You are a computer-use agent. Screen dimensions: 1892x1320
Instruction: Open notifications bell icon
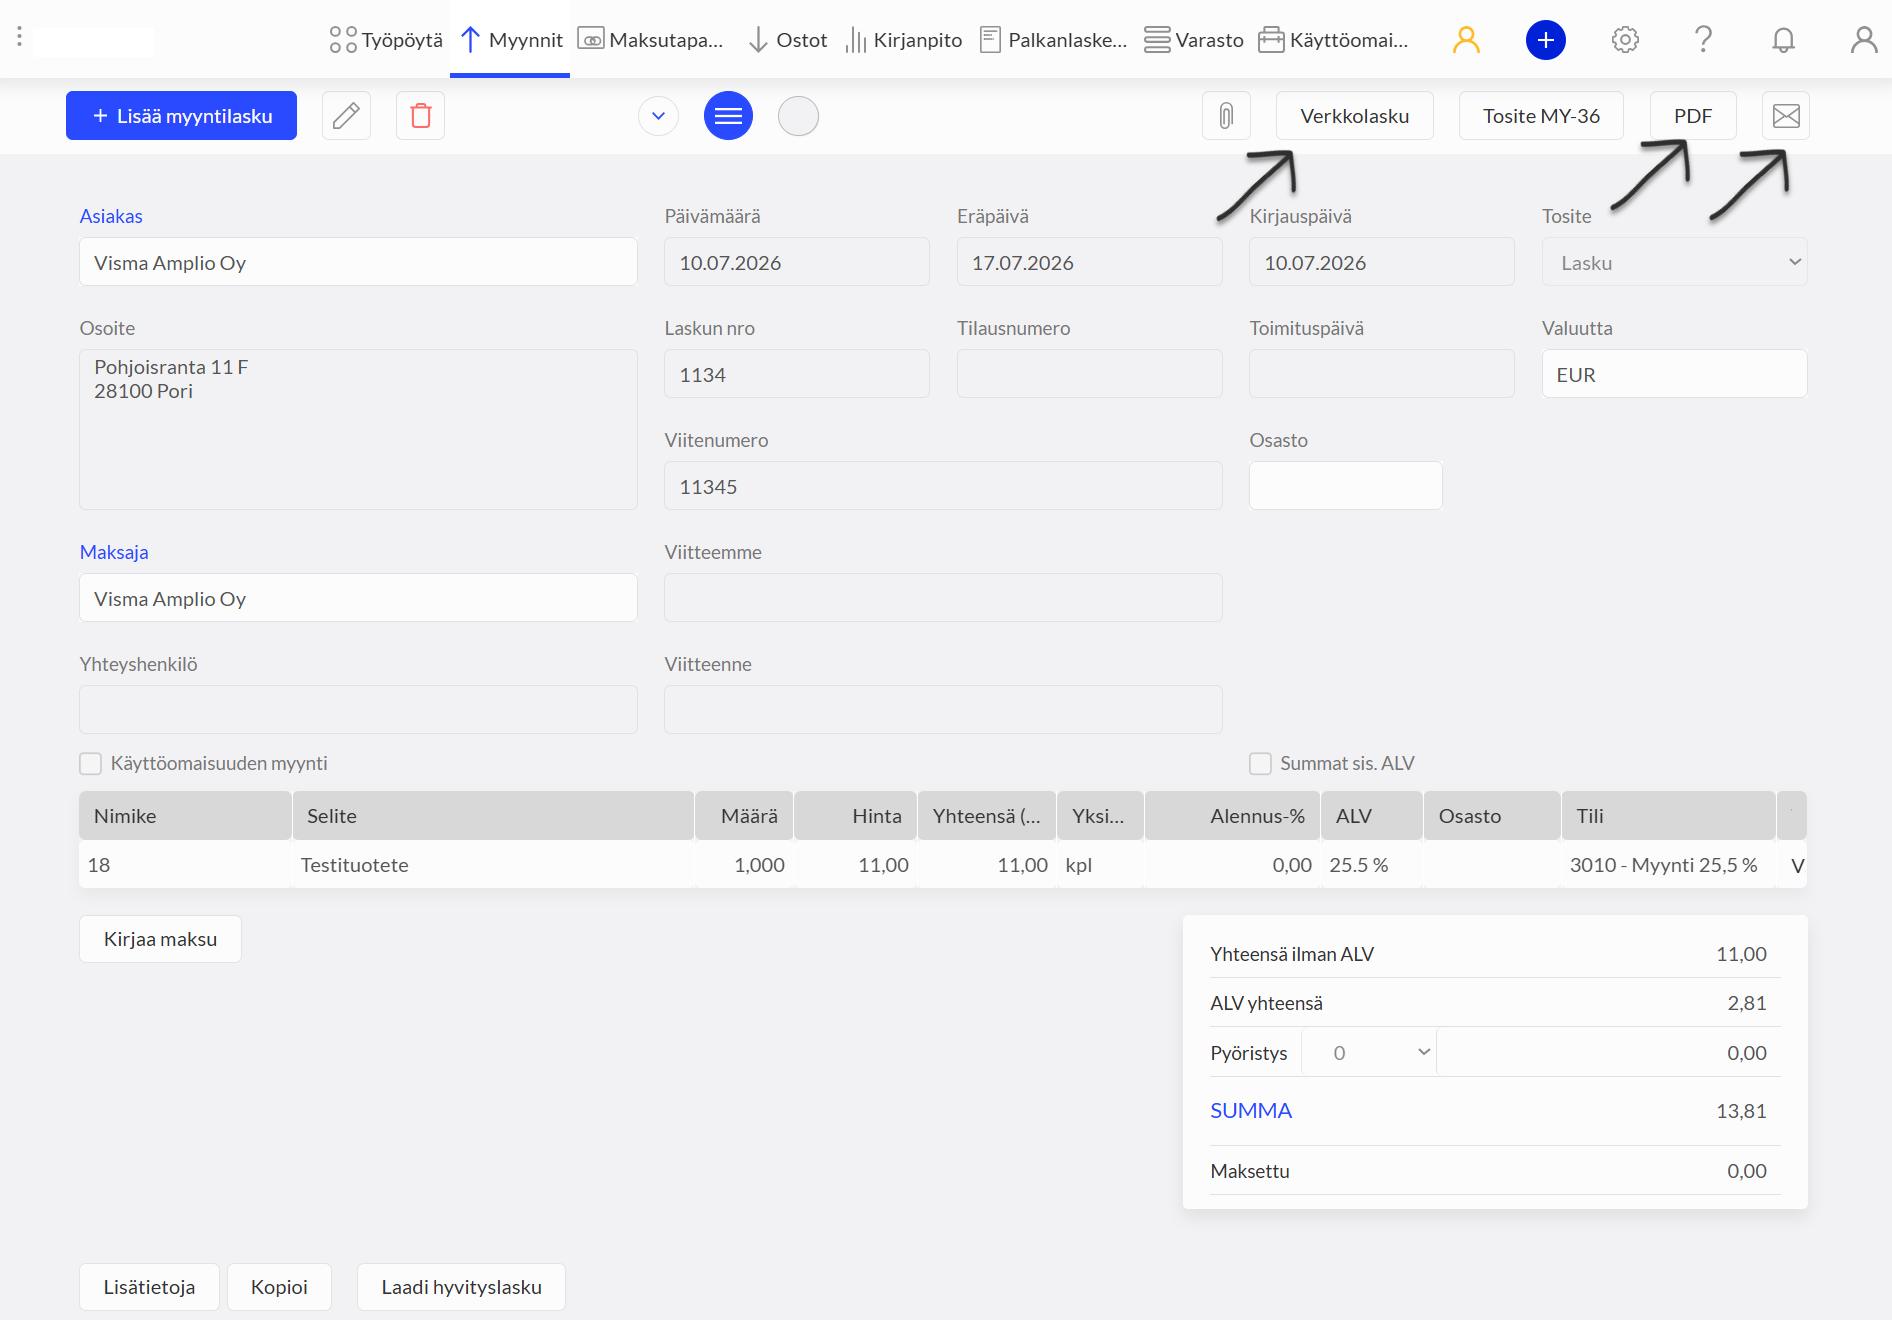click(1783, 40)
